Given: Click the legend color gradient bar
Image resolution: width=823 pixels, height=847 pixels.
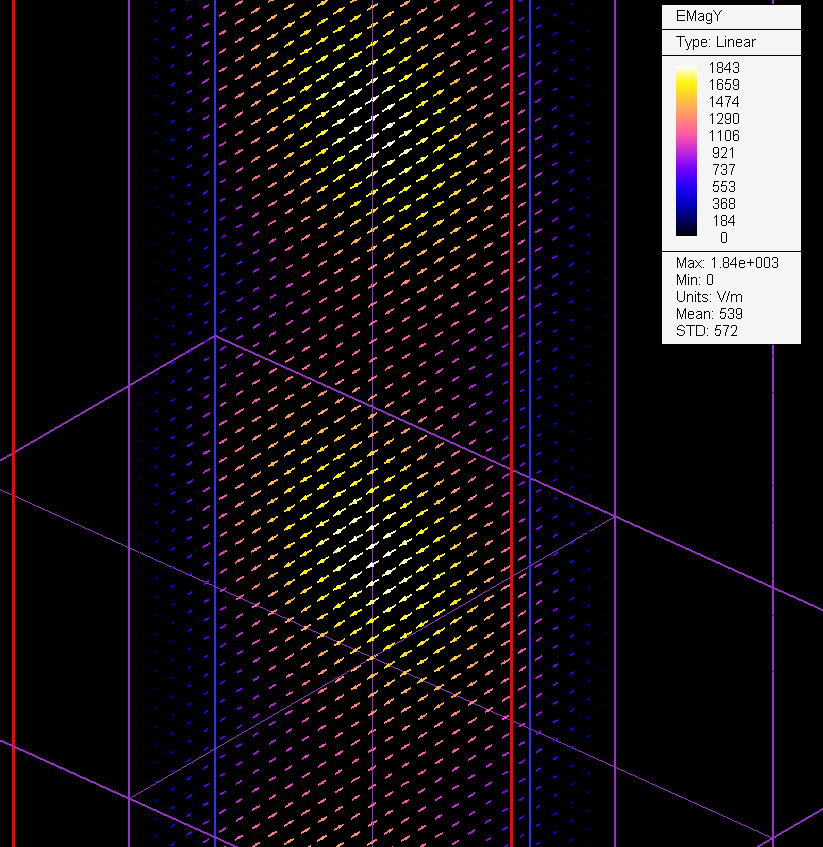Looking at the screenshot, I should 686,152.
